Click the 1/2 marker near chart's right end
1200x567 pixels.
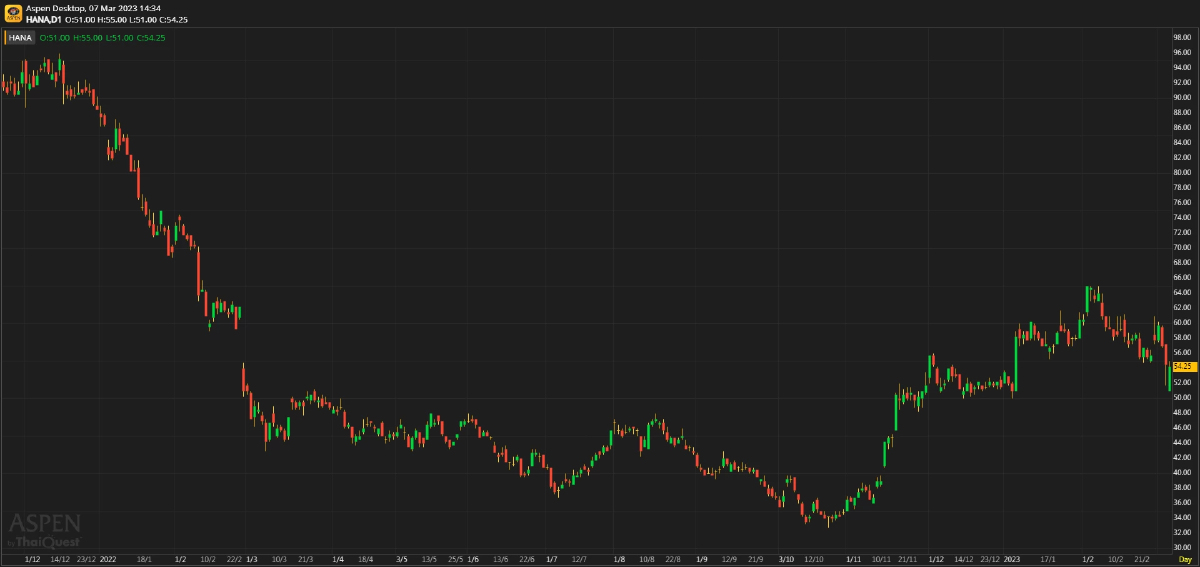click(x=1088, y=559)
